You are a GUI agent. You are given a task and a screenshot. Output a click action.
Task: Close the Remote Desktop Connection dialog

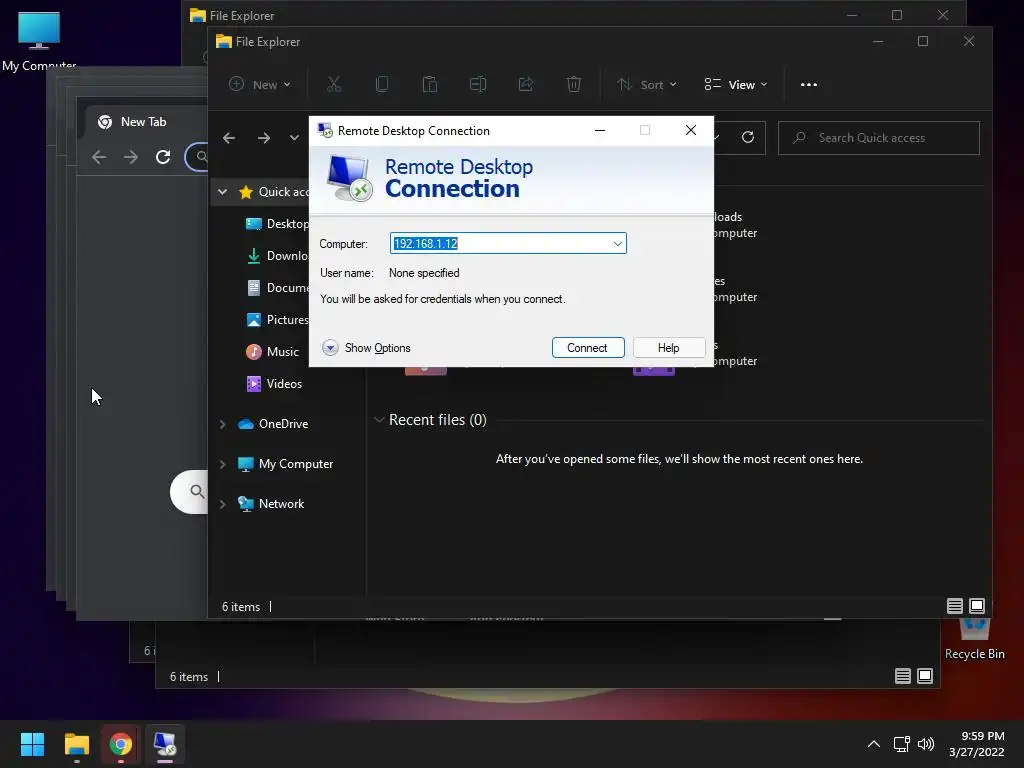[x=691, y=131]
